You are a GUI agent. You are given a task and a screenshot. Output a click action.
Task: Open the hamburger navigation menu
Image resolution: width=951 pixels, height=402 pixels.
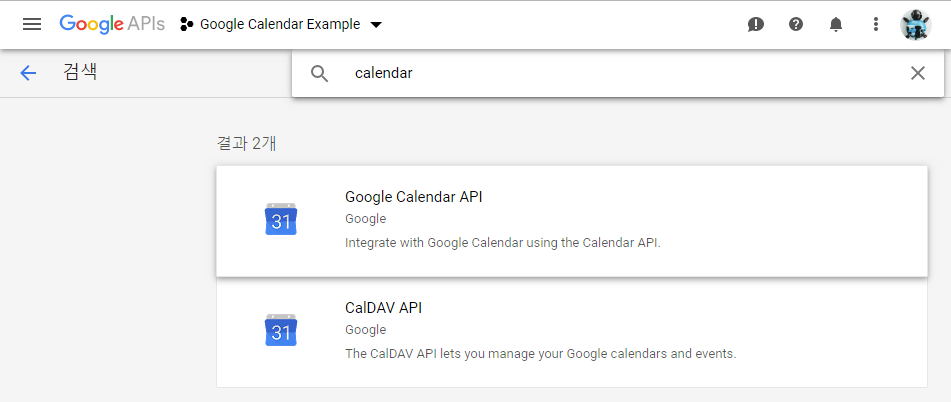tap(32, 24)
